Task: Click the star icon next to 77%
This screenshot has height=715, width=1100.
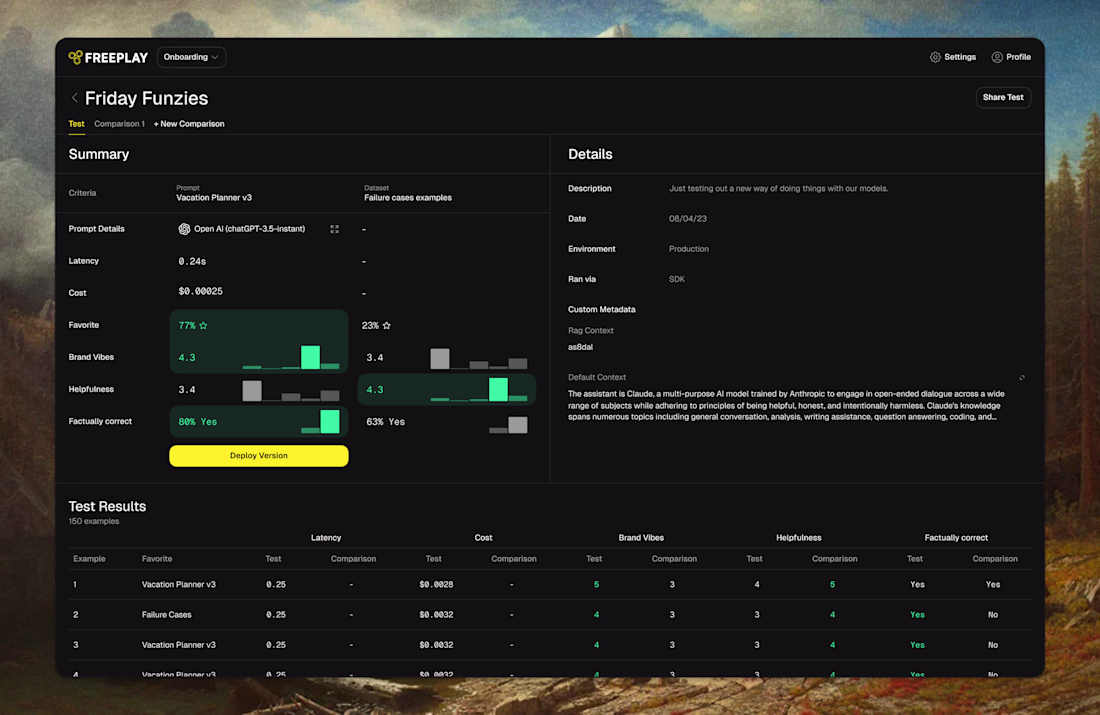Action: tap(203, 326)
